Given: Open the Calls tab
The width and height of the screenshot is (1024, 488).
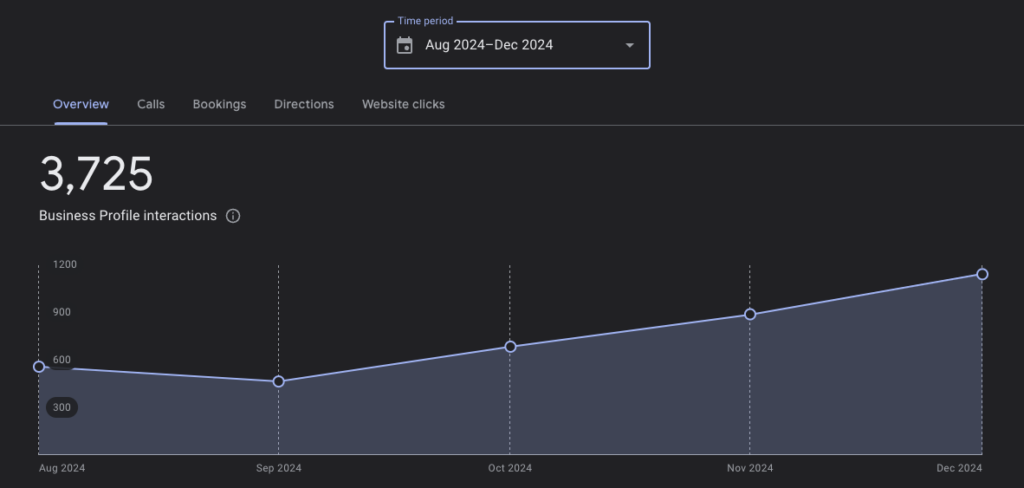Looking at the screenshot, I should click(x=151, y=104).
